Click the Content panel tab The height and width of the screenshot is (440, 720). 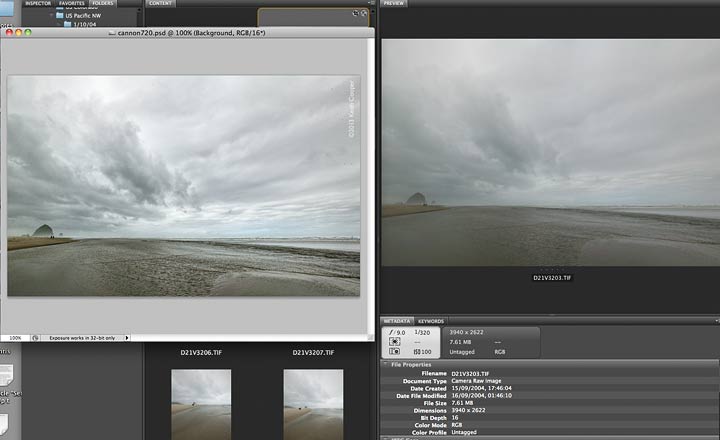tap(160, 3)
